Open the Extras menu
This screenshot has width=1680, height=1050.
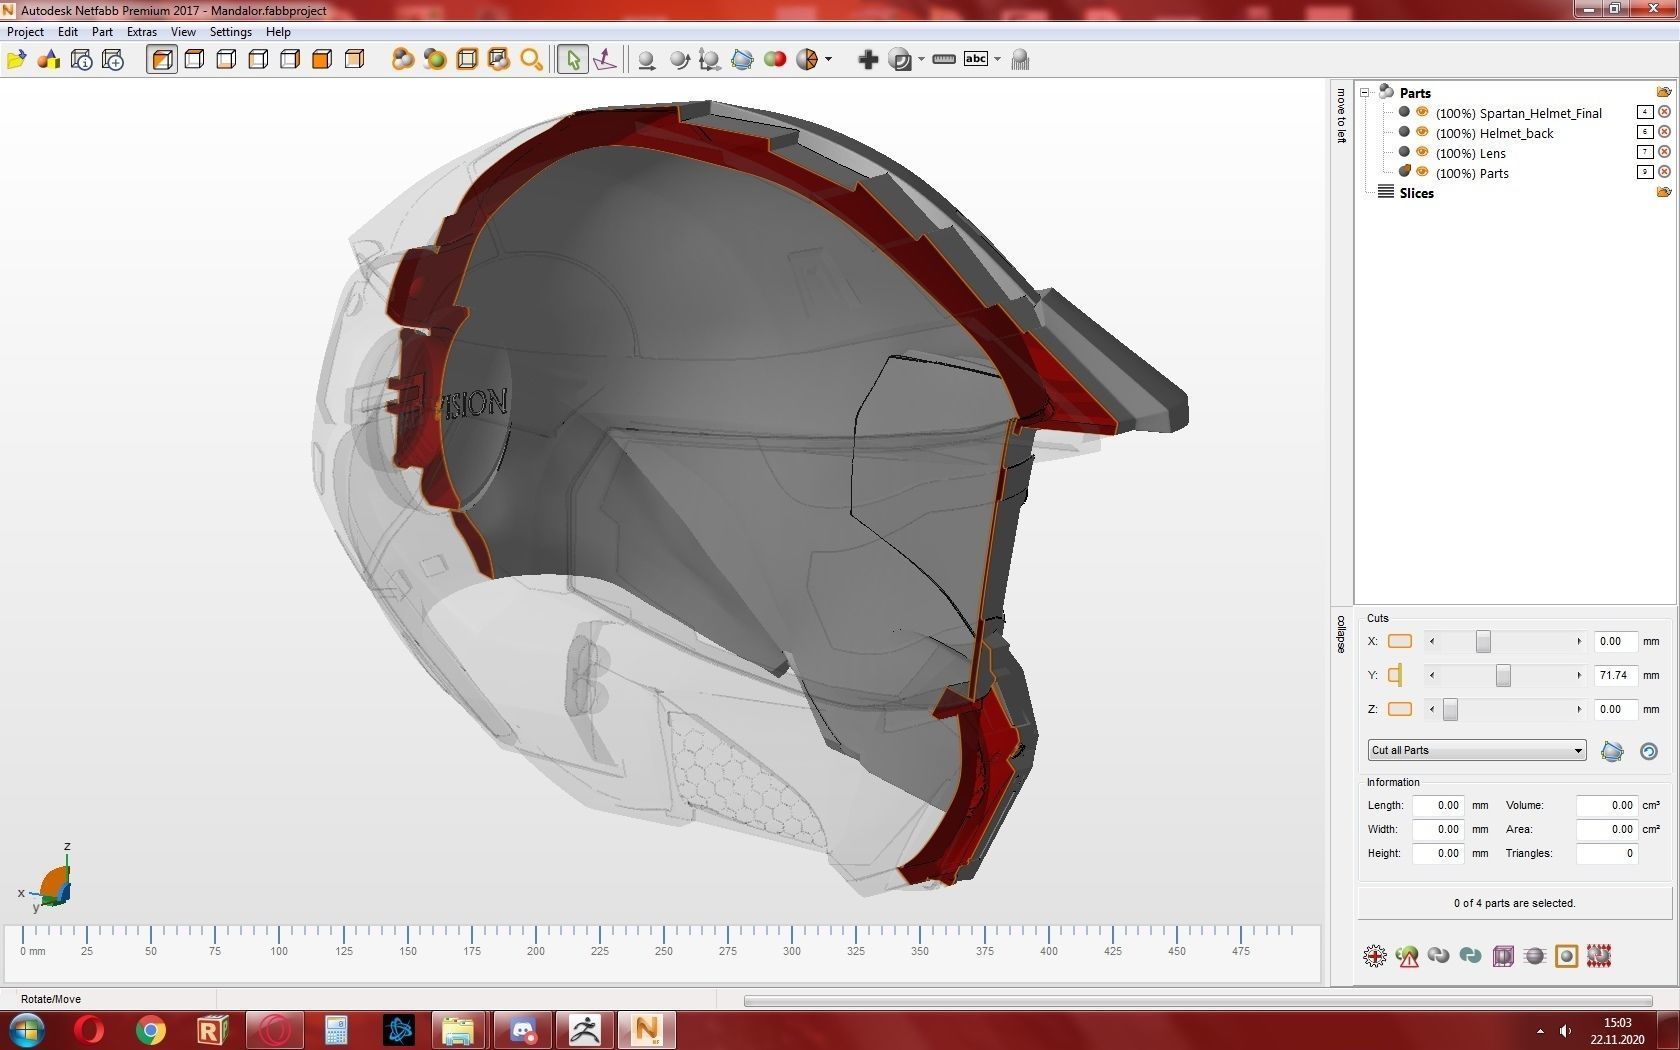[x=142, y=32]
